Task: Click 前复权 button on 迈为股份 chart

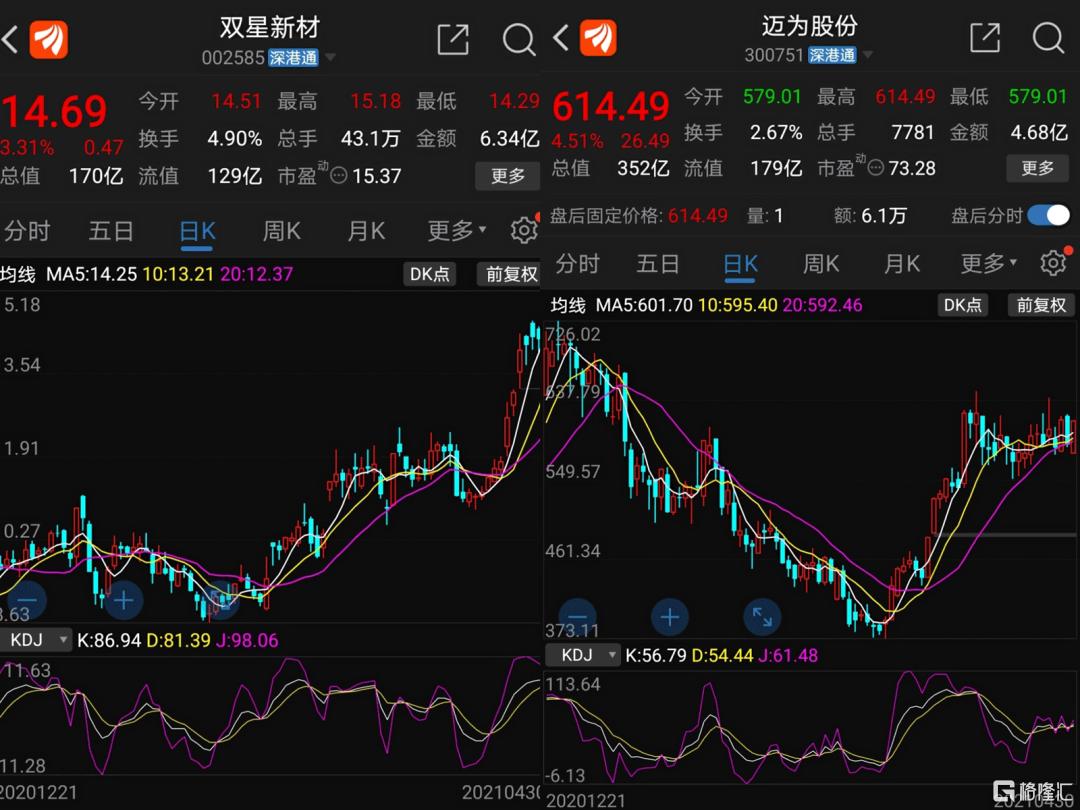Action: point(1041,304)
